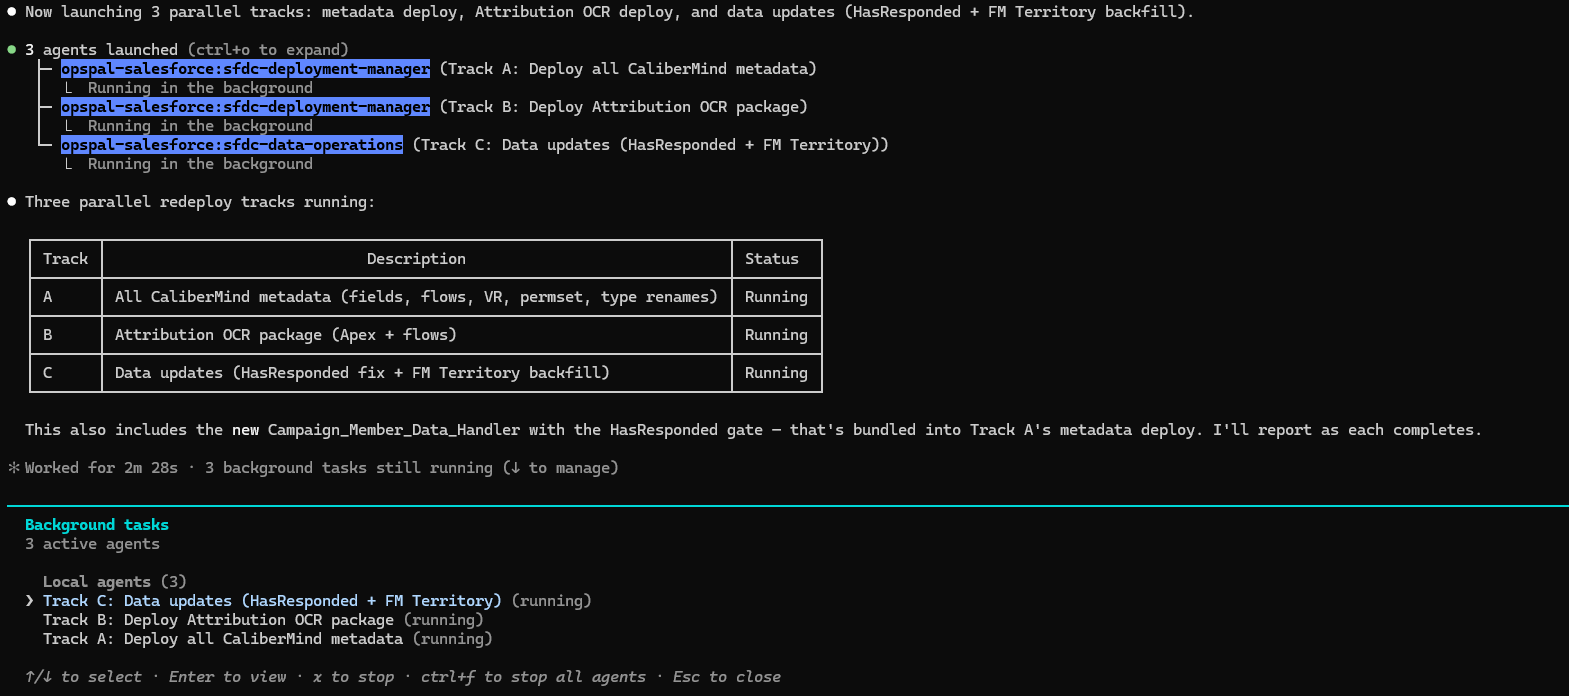The image size is (1569, 696).
Task: Click the 'Track' column header
Action: [x=66, y=259]
